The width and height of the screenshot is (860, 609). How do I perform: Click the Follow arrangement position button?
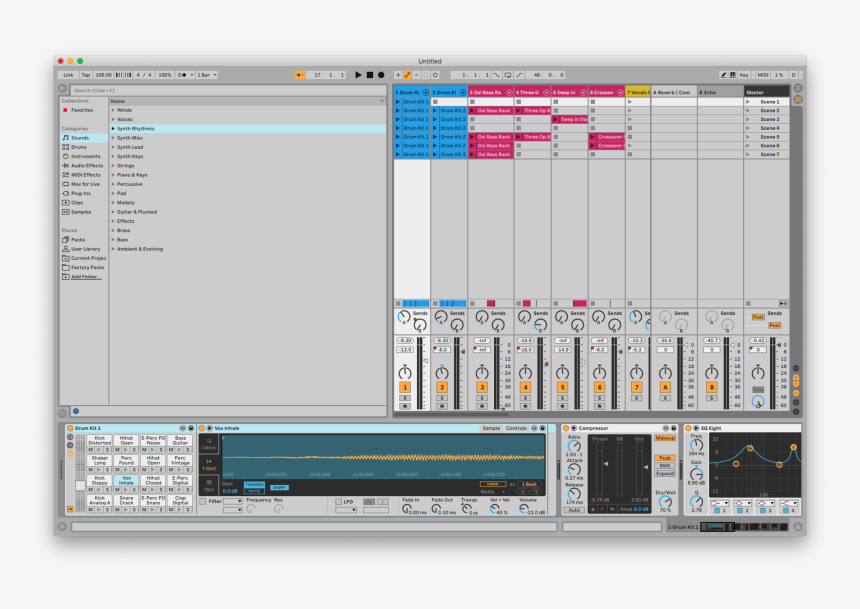299,75
